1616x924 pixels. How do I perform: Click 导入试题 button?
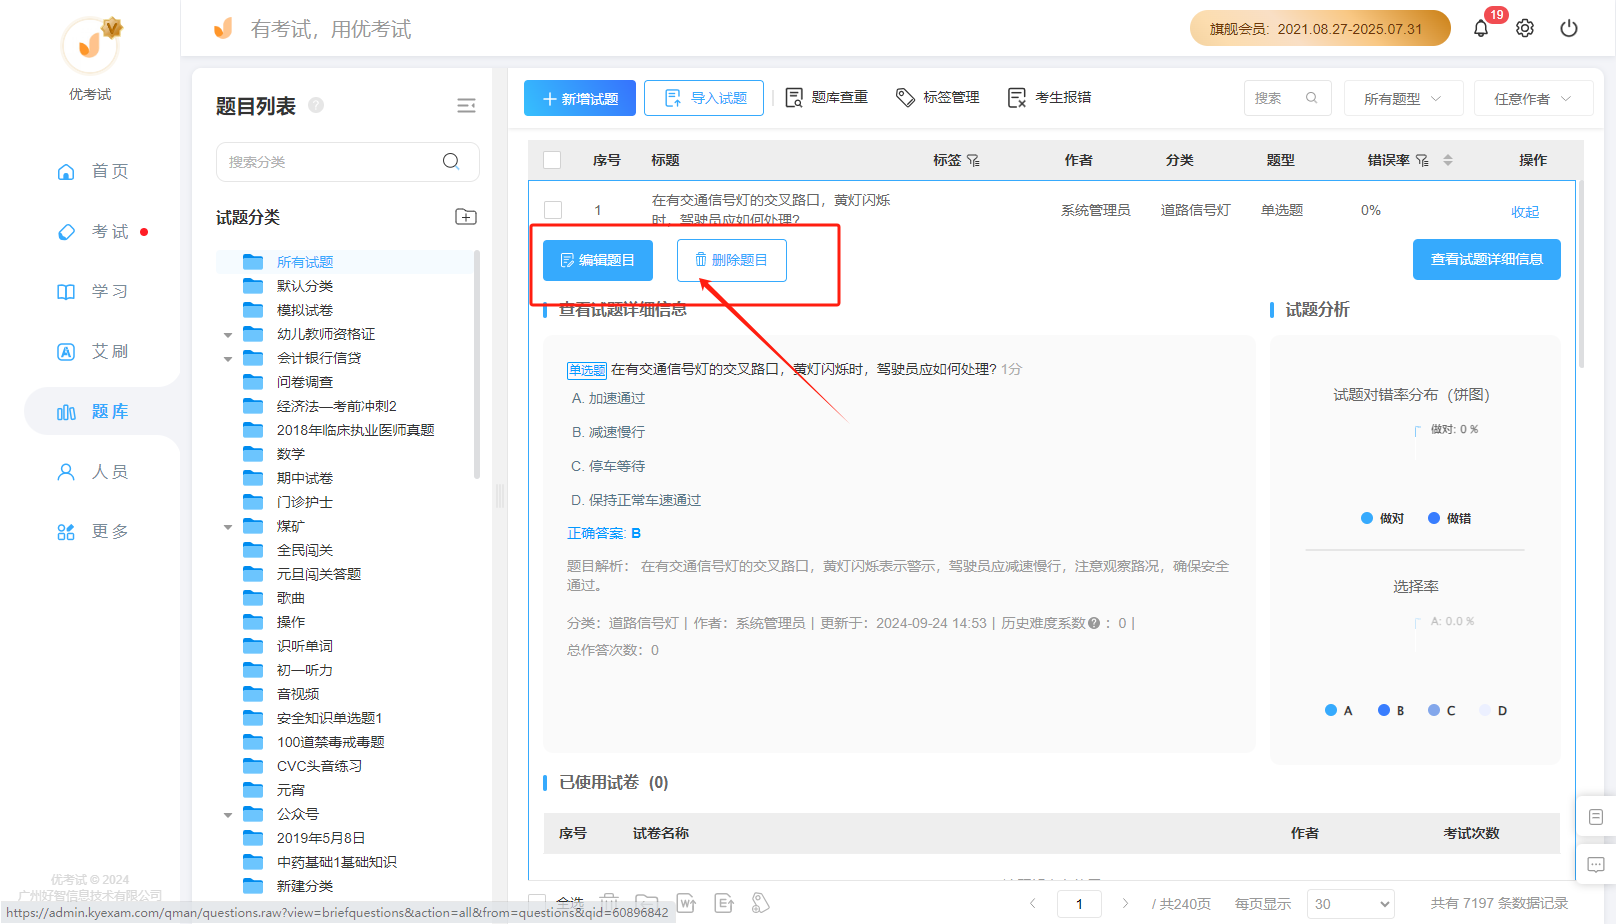(704, 98)
